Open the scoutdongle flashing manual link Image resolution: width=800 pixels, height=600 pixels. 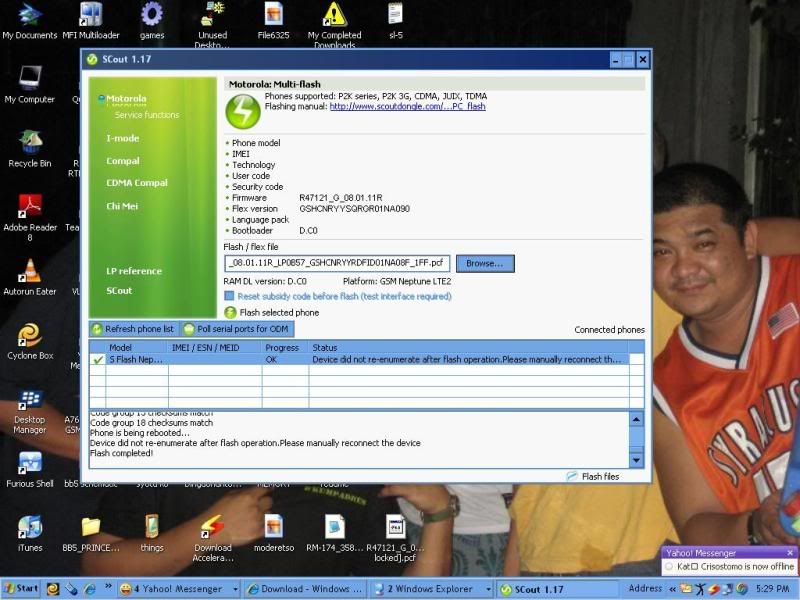[407, 106]
